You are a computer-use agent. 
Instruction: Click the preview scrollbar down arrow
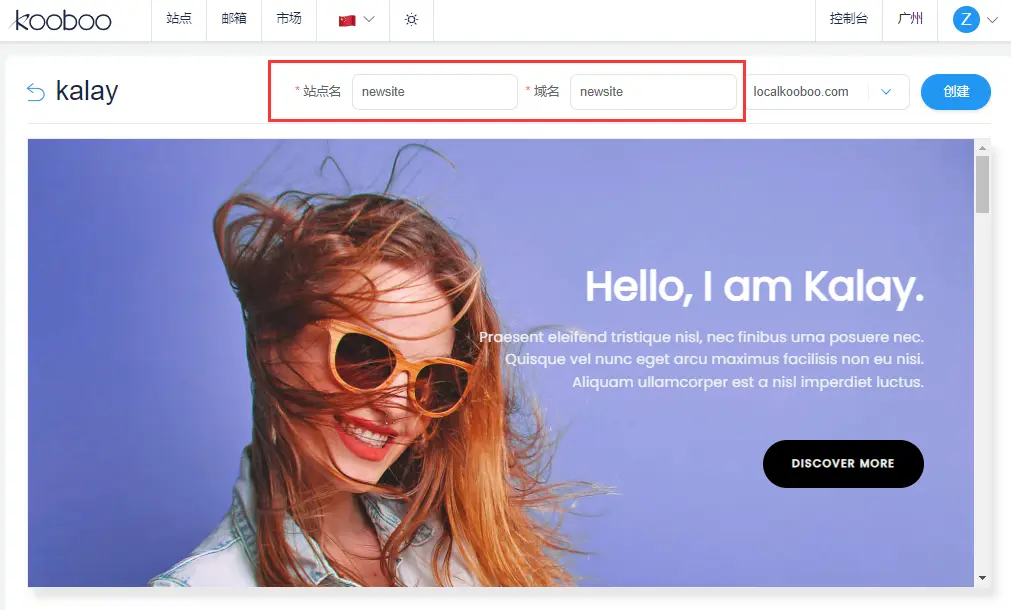click(982, 578)
